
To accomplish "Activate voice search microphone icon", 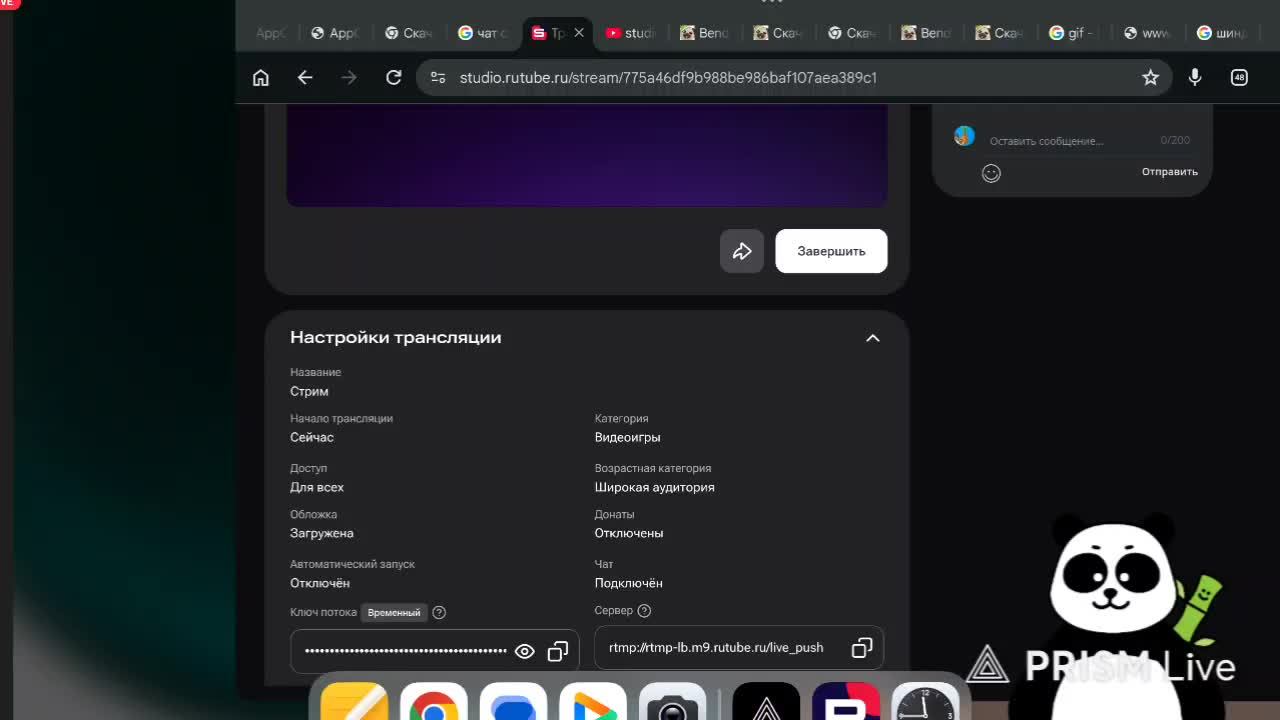I will click(1195, 77).
